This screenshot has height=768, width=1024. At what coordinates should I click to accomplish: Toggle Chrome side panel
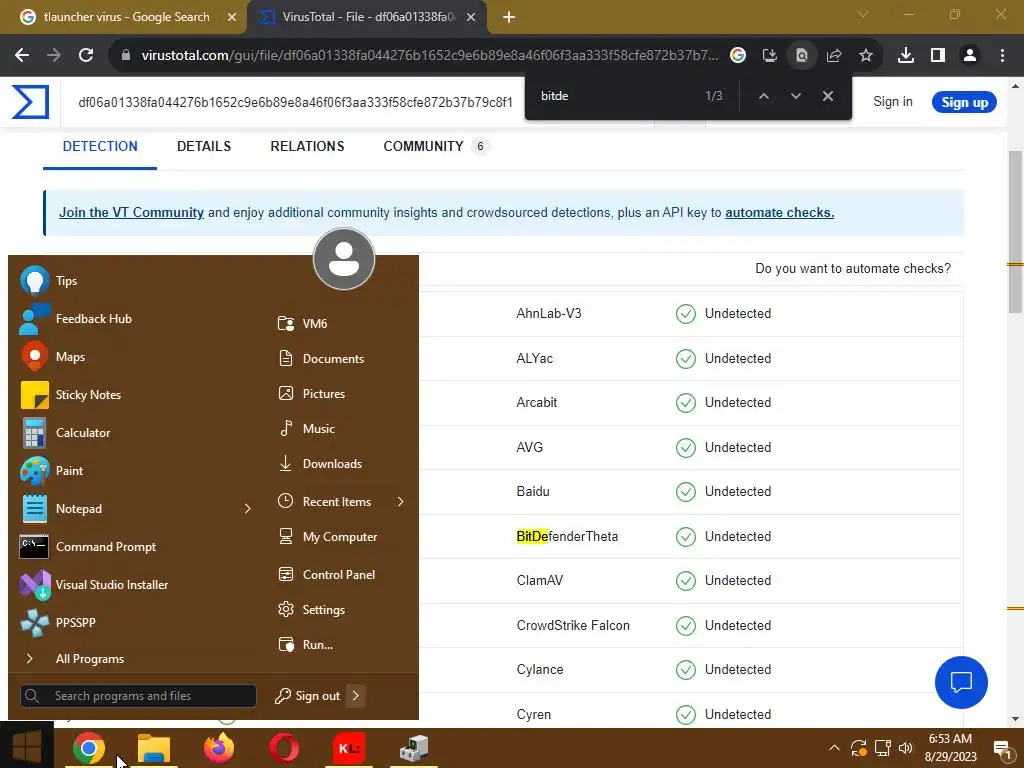938,56
